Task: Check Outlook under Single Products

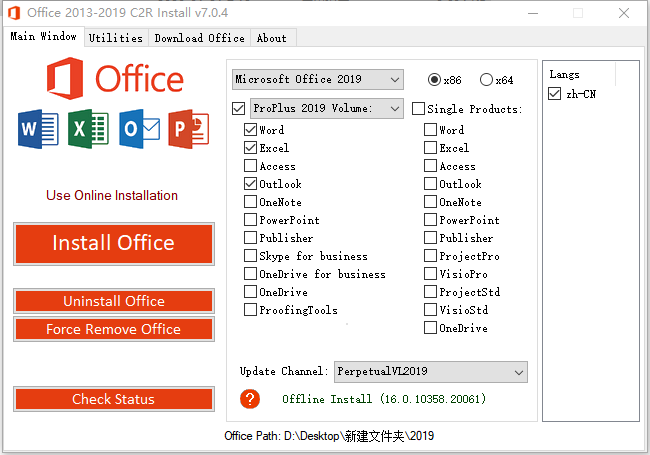Action: pyautogui.click(x=430, y=184)
